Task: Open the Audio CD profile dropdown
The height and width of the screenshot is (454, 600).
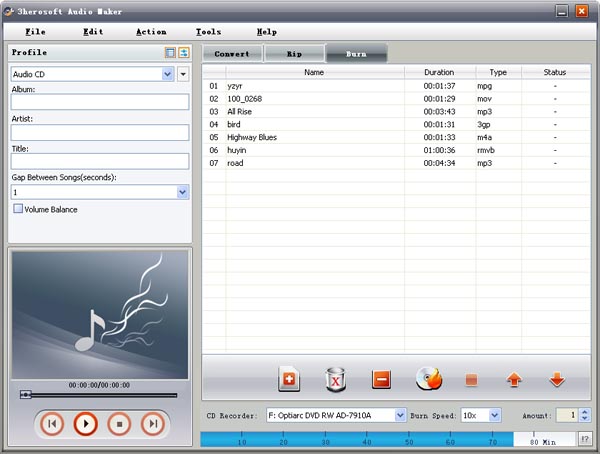Action: point(167,74)
